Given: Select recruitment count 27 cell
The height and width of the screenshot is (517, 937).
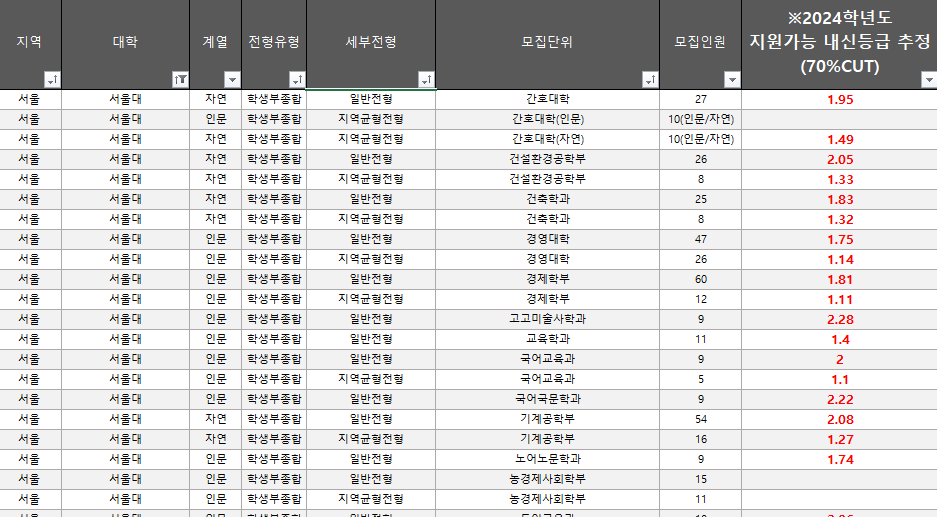Looking at the screenshot, I should (x=700, y=99).
